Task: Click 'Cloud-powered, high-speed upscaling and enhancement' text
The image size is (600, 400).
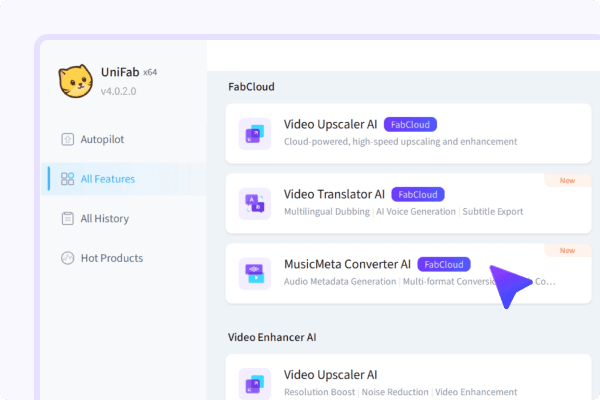Action: pos(401,142)
